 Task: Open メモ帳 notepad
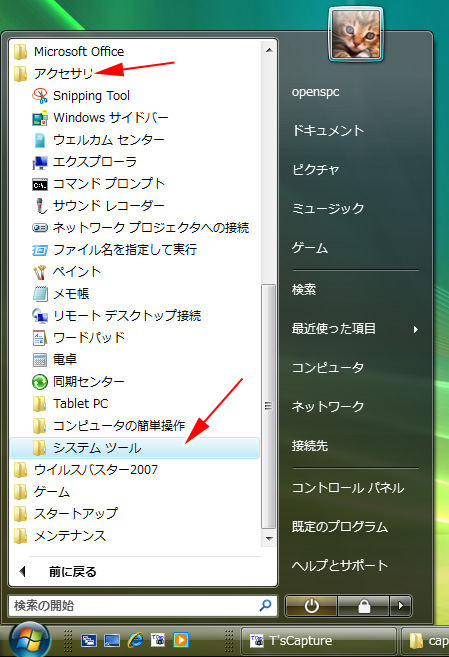[x=61, y=294]
